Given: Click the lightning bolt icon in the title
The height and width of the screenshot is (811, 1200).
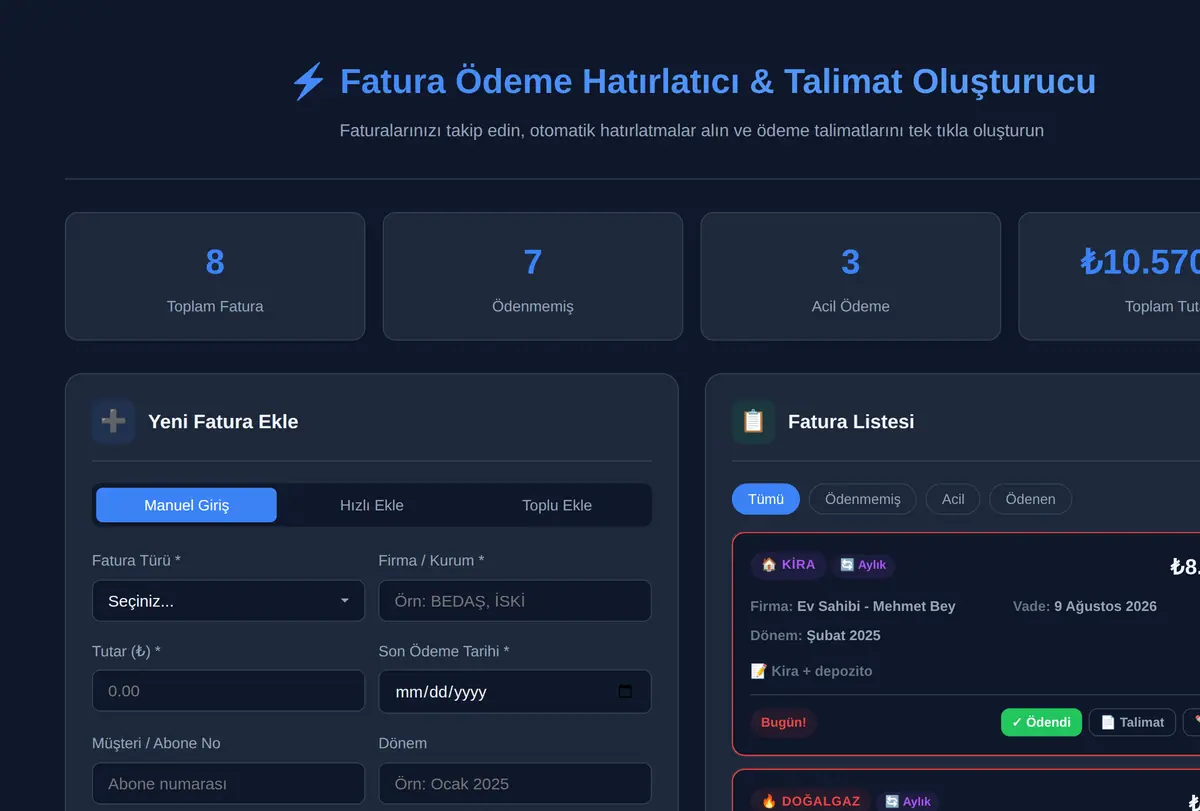Looking at the screenshot, I should tap(308, 81).
